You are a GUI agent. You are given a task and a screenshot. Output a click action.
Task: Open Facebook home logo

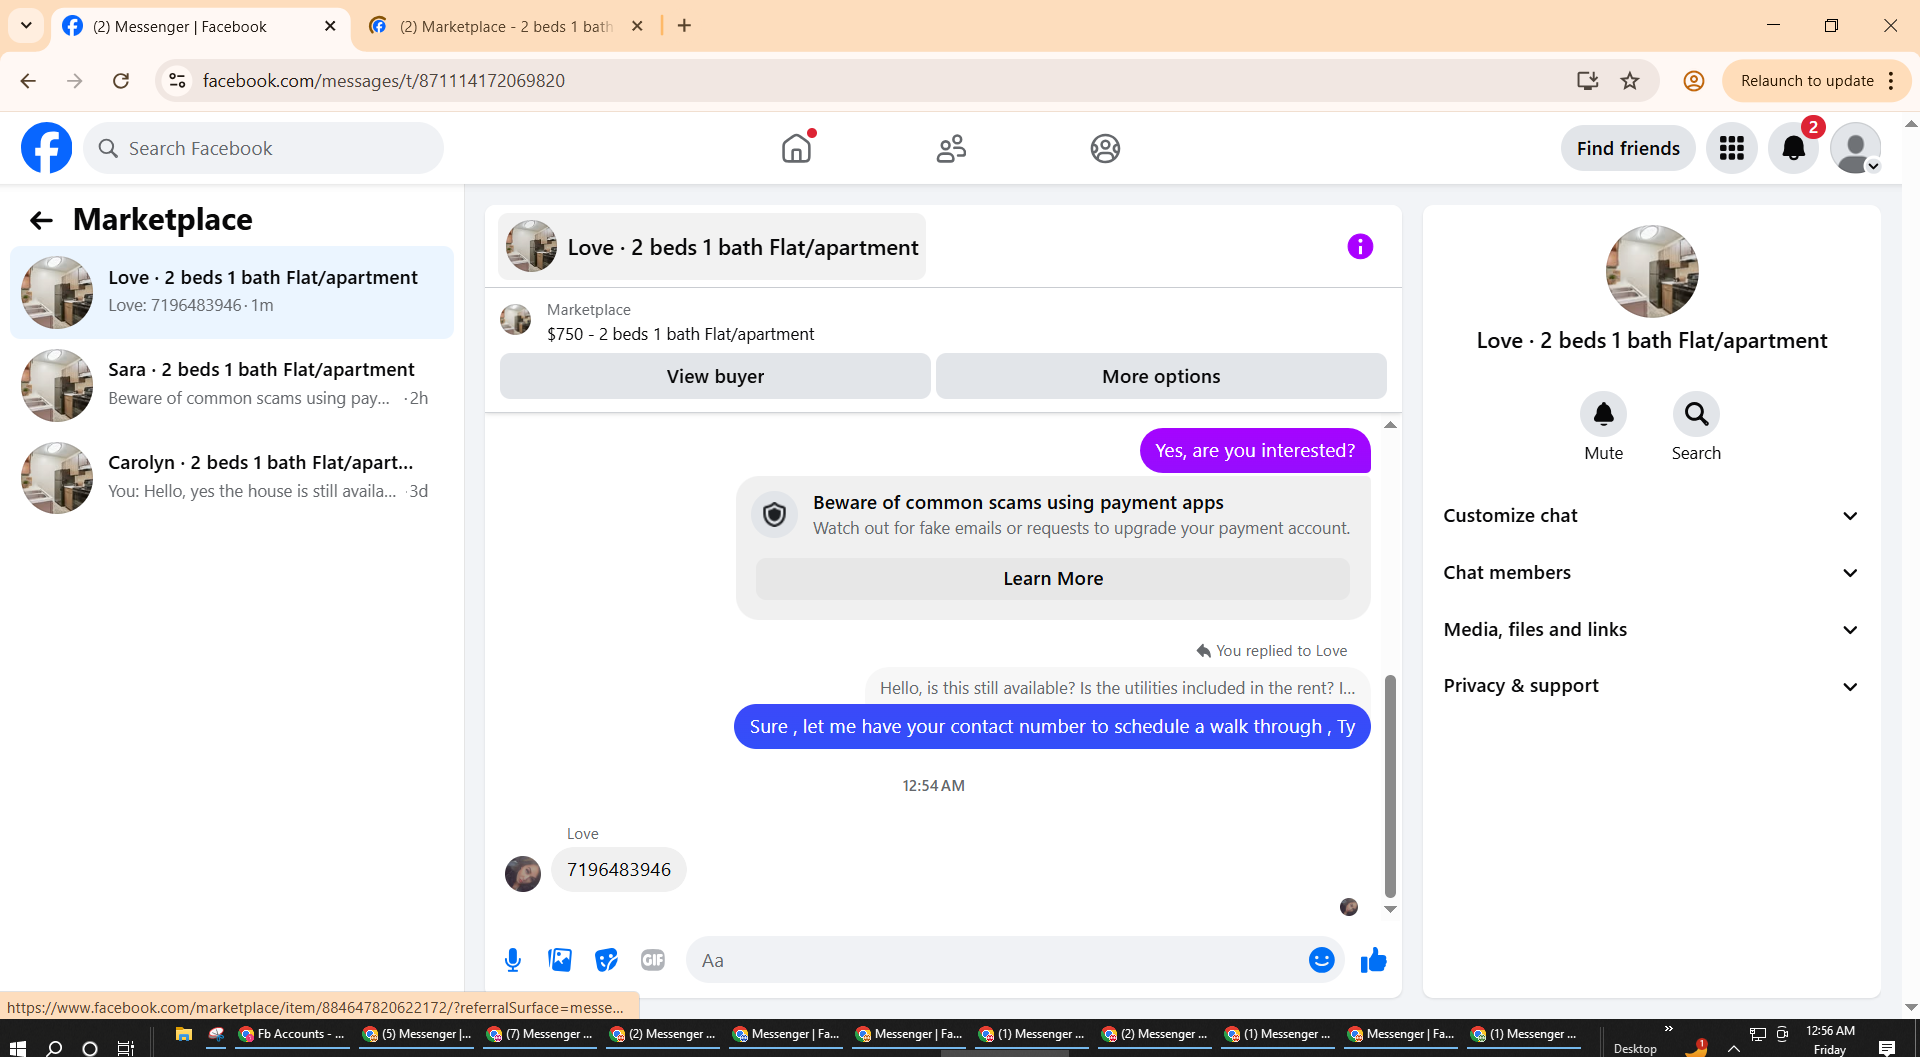click(46, 148)
